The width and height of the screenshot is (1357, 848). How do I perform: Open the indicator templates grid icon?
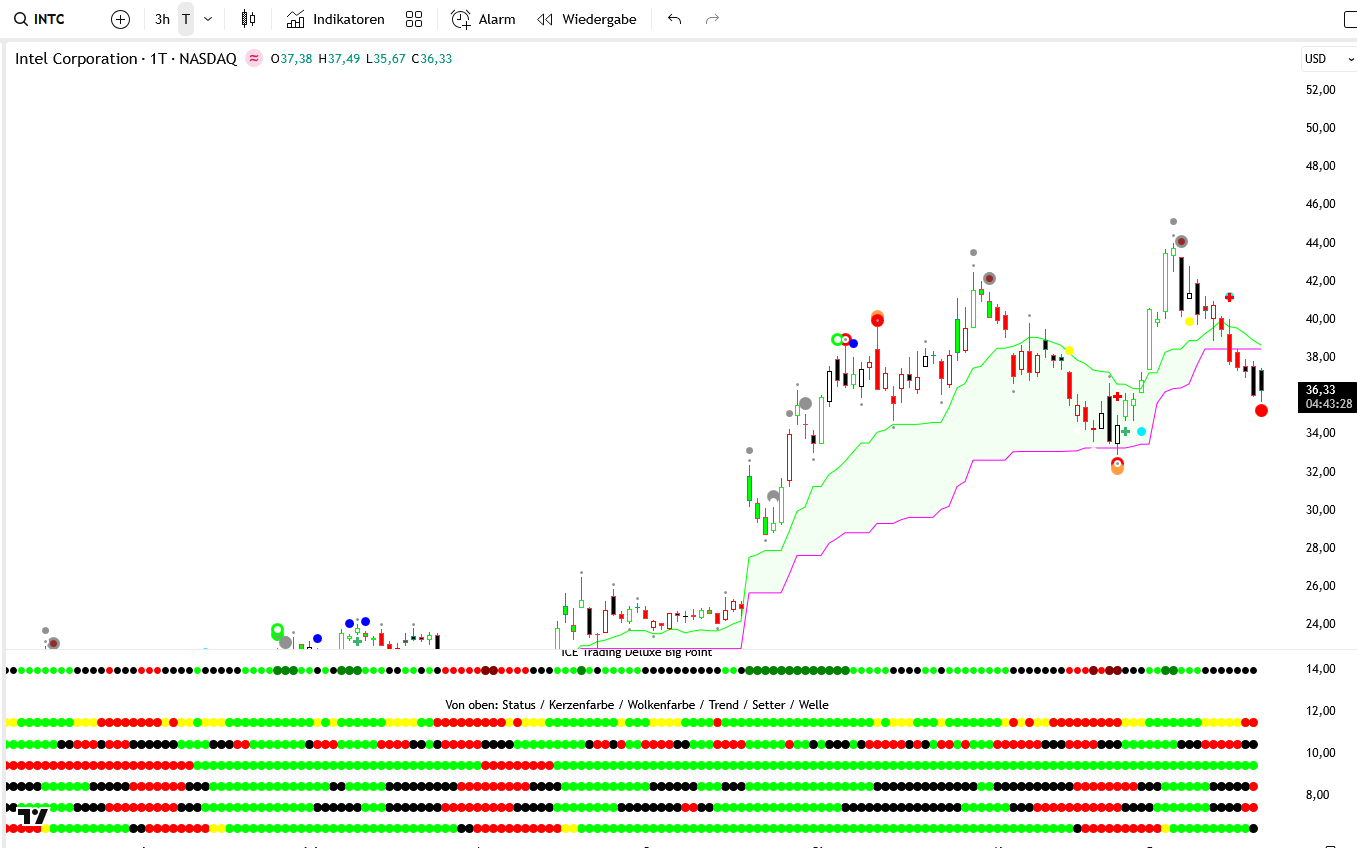click(x=414, y=19)
